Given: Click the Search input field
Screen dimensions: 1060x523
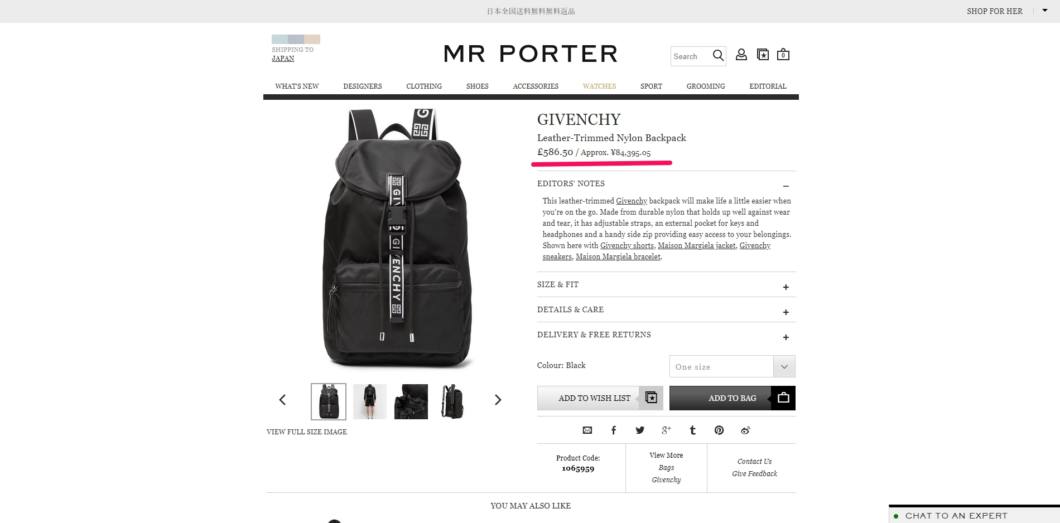Looking at the screenshot, I should click(691, 56).
